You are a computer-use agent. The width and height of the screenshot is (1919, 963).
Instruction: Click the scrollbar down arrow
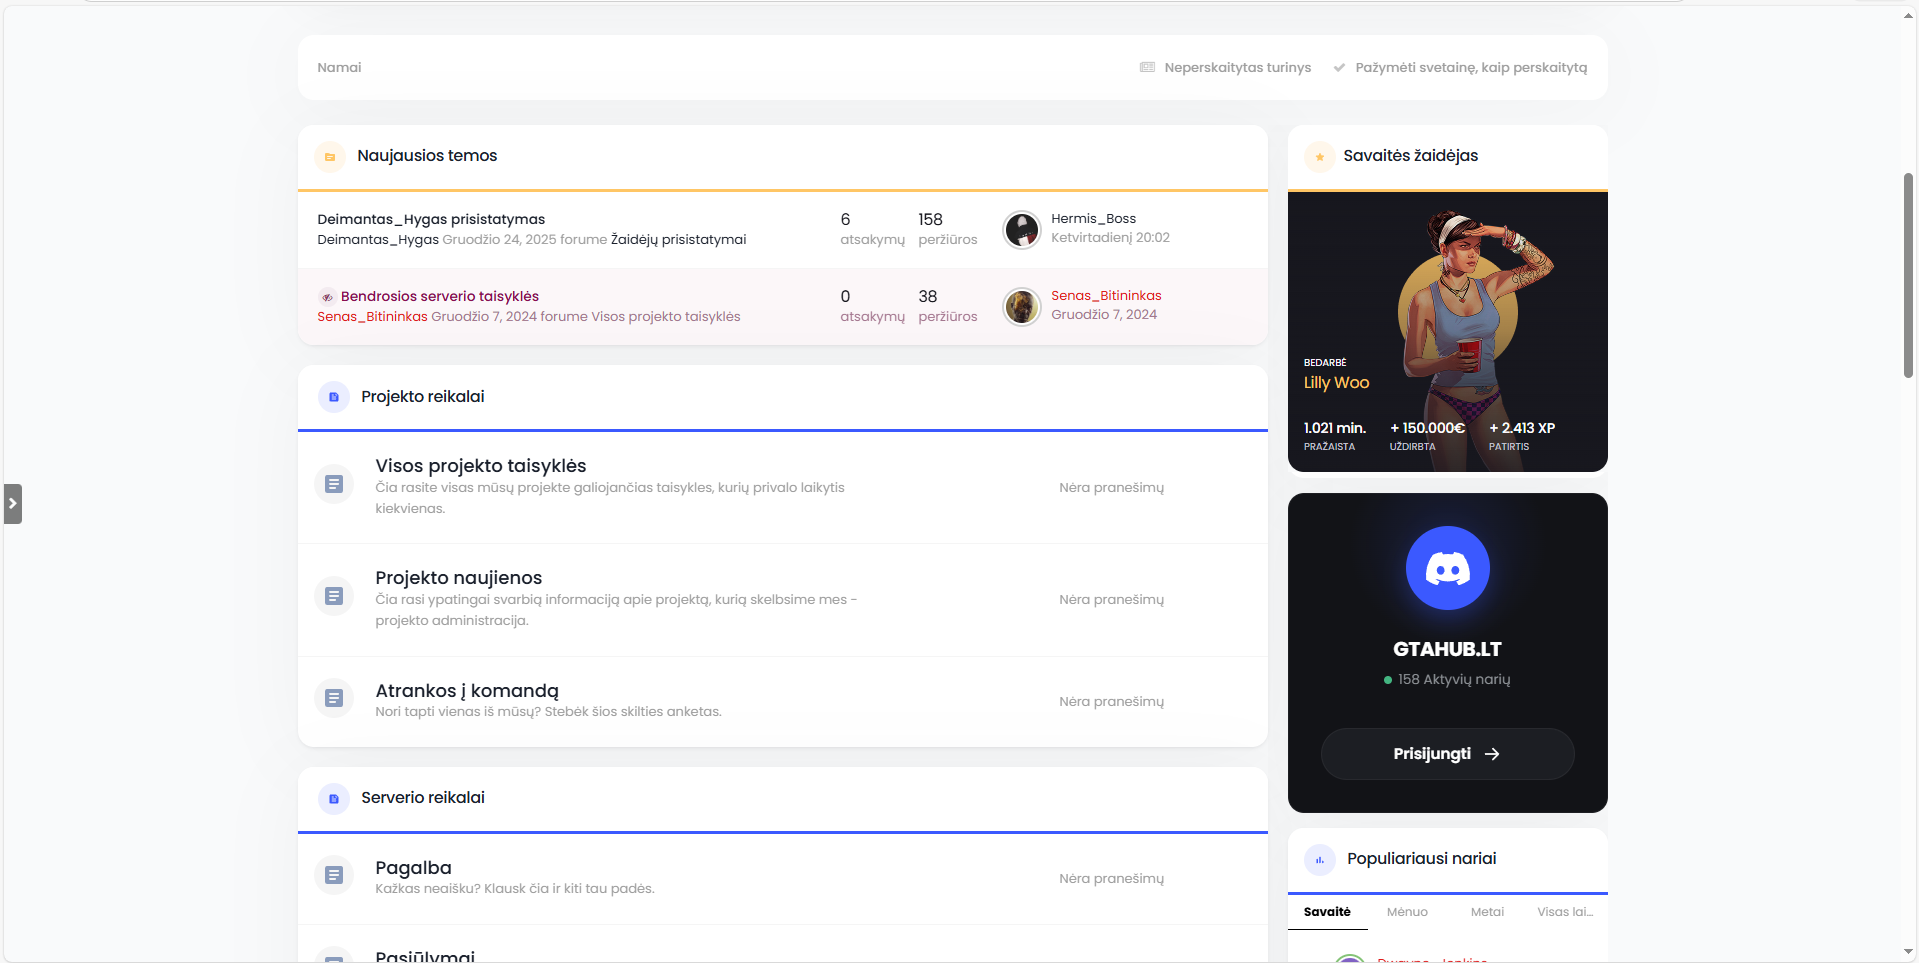pyautogui.click(x=1908, y=953)
